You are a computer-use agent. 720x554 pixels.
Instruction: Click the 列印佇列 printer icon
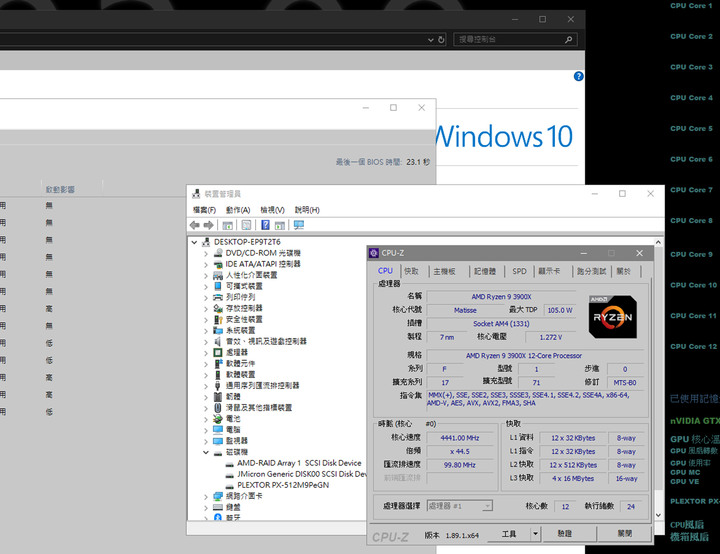[x=218, y=297]
